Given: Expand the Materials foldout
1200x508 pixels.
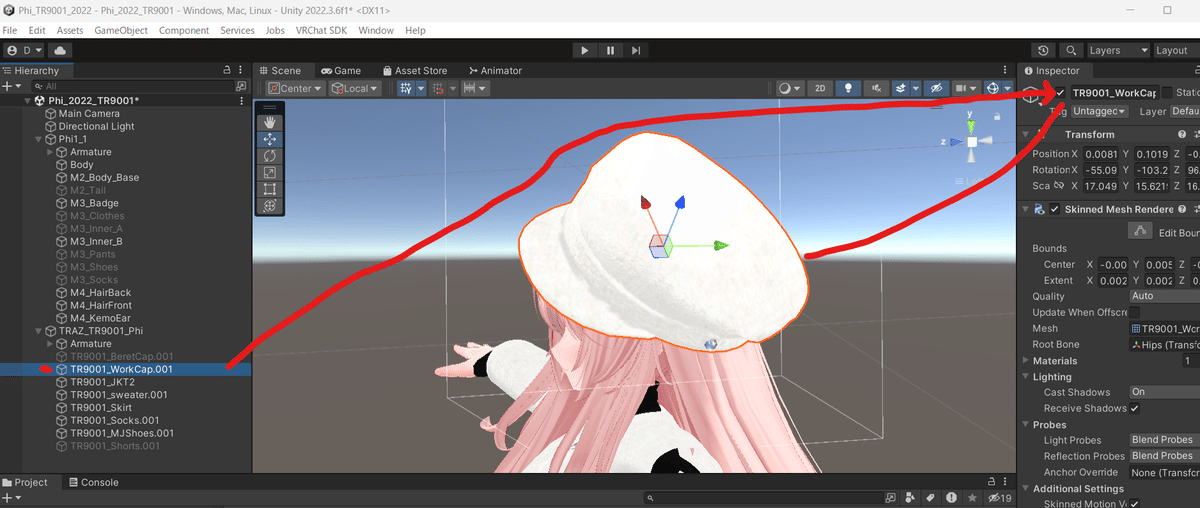Looking at the screenshot, I should pos(1025,360).
